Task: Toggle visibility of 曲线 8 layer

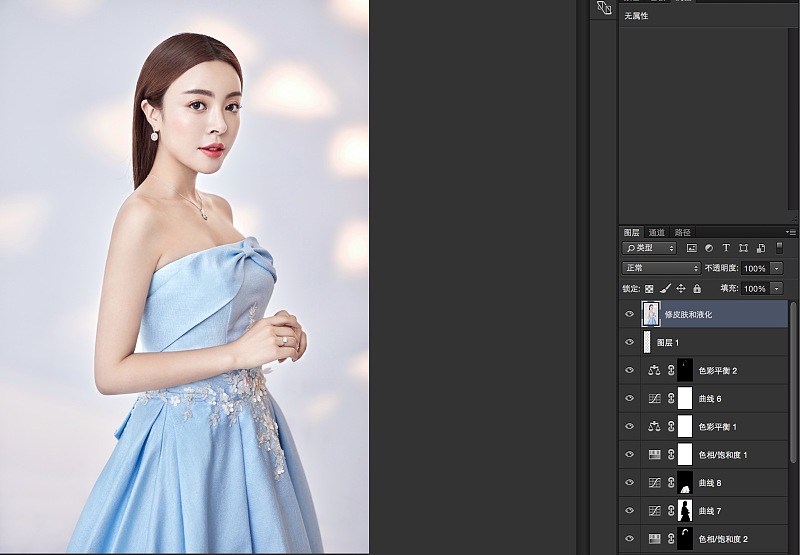Action: (630, 482)
